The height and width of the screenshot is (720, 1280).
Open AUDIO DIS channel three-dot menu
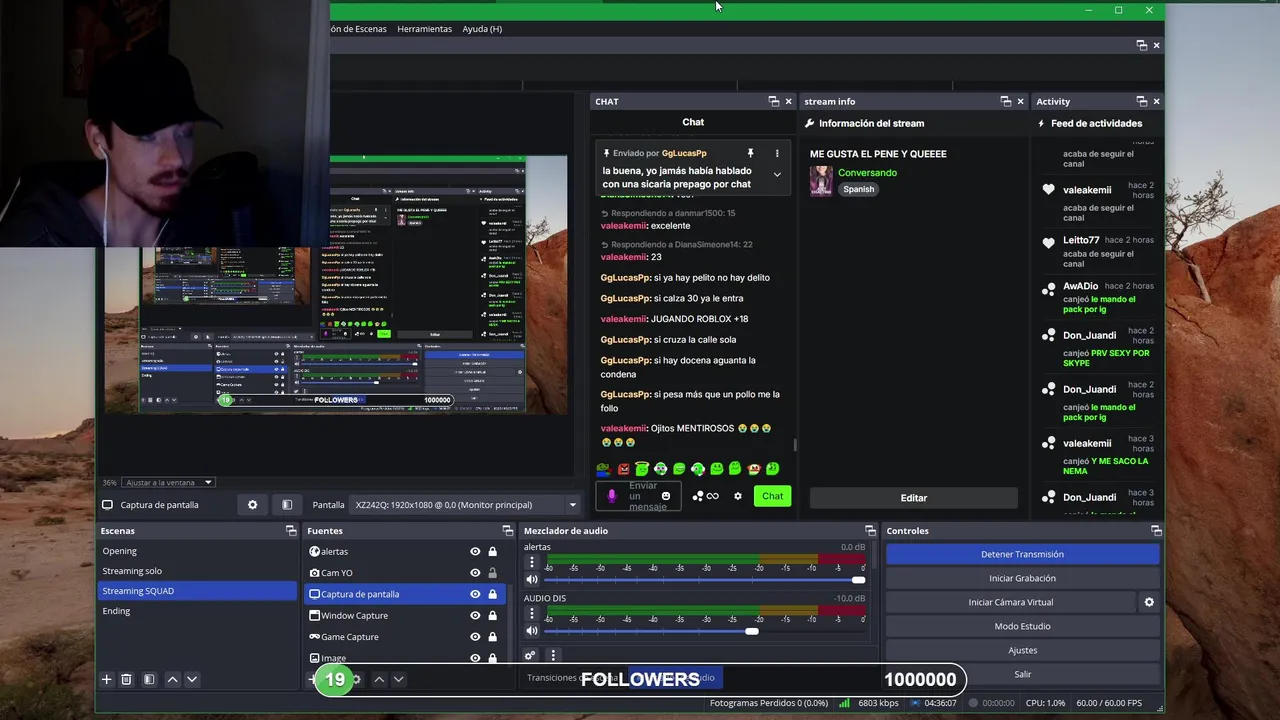pos(532,614)
